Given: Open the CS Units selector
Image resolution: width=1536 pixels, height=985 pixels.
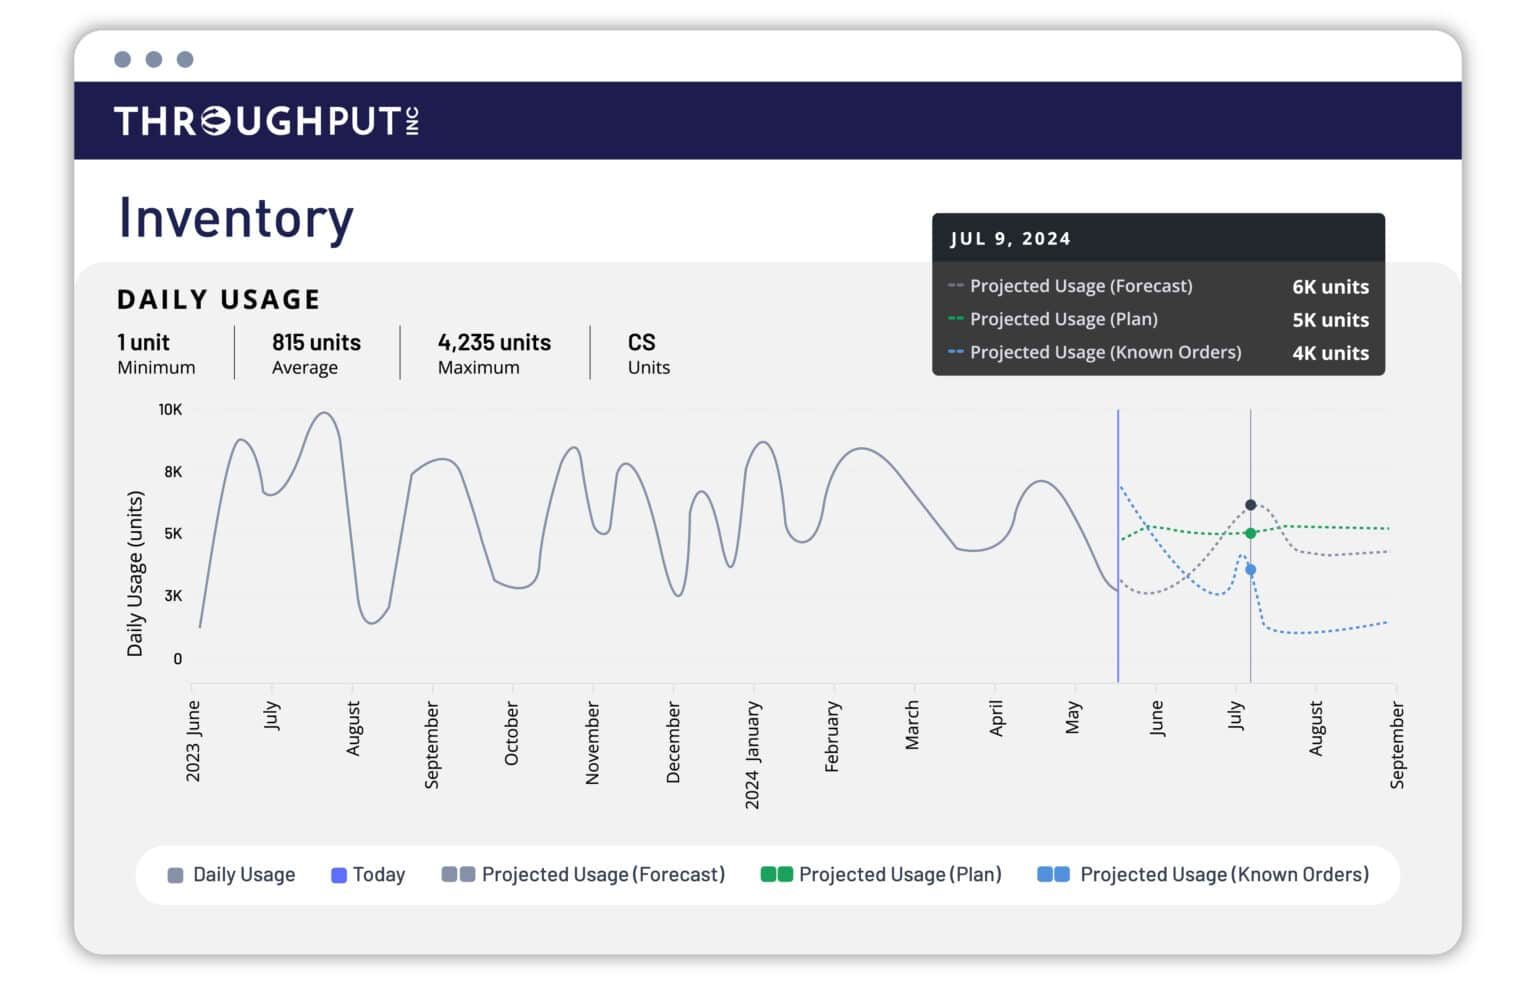Looking at the screenshot, I should (x=648, y=353).
